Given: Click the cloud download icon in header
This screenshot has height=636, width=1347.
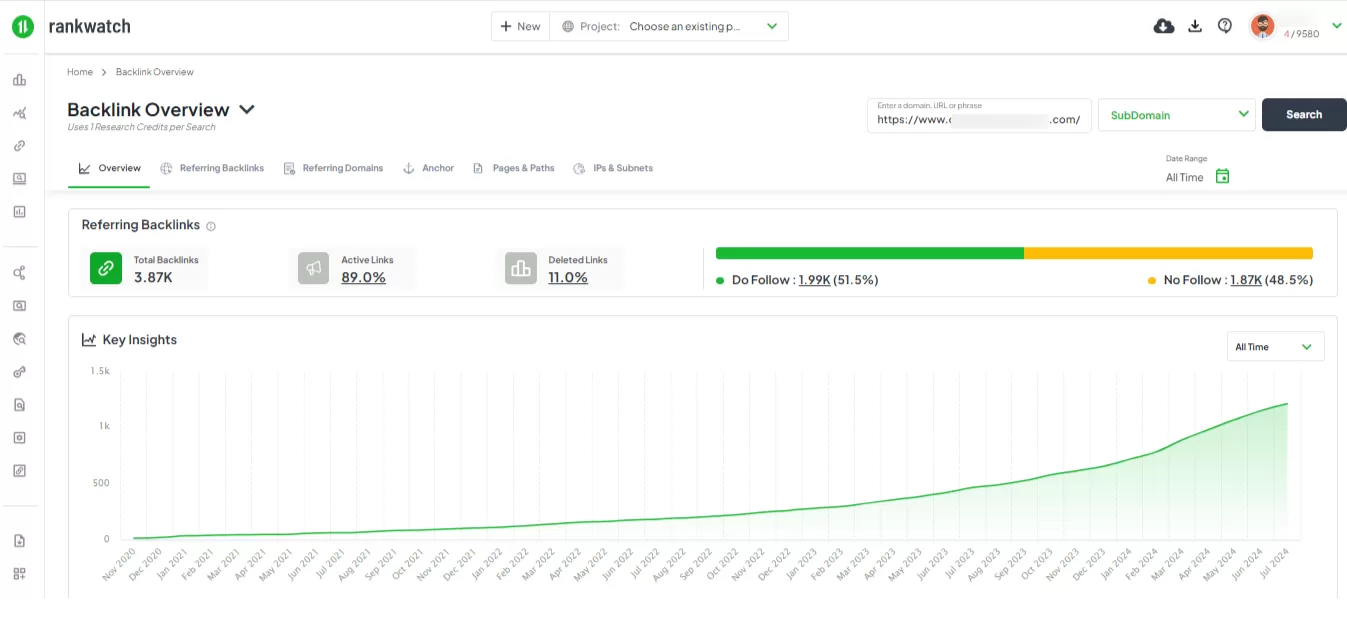Looking at the screenshot, I should pos(1164,27).
